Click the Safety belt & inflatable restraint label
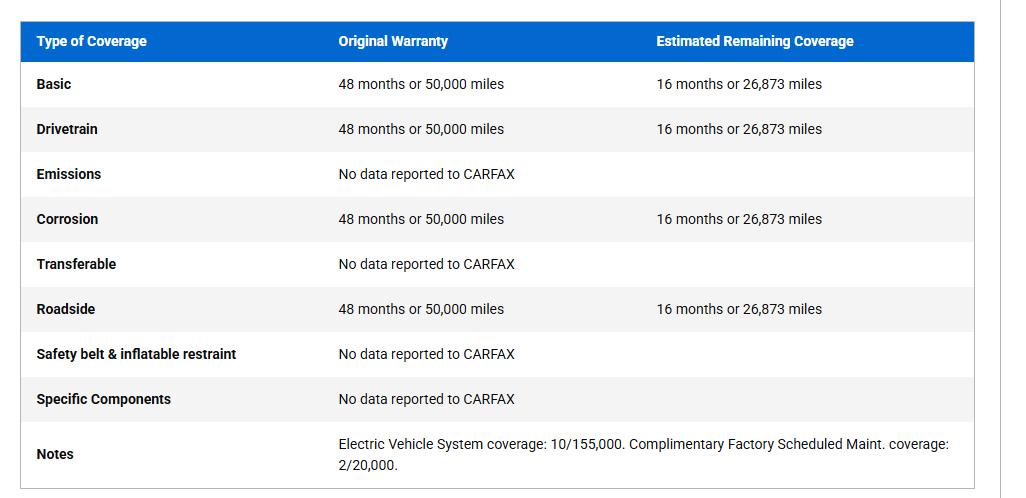Image resolution: width=1026 pixels, height=498 pixels. (x=136, y=354)
